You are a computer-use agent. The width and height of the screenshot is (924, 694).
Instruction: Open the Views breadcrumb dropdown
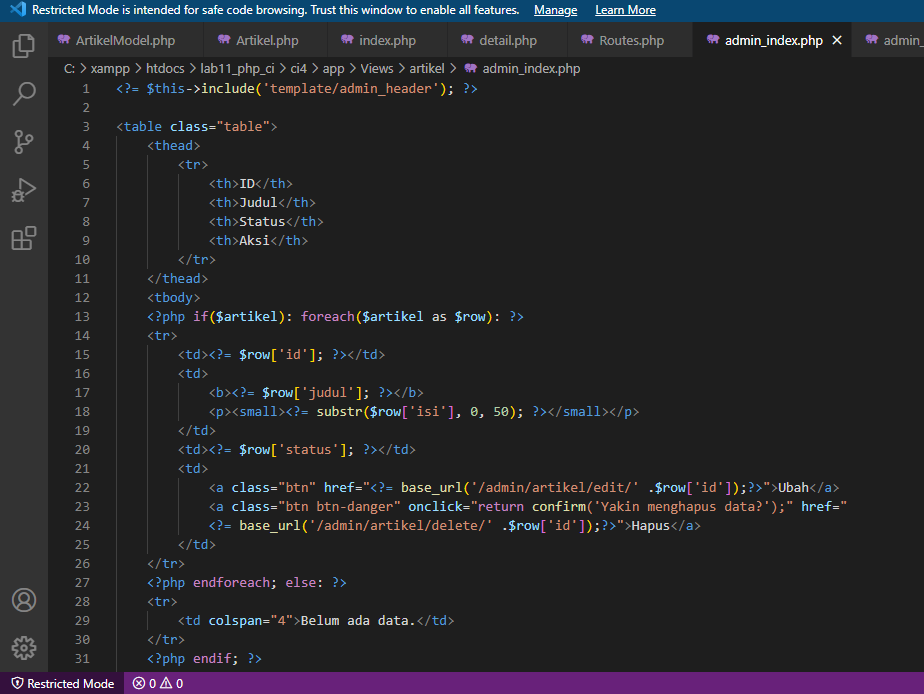[375, 68]
